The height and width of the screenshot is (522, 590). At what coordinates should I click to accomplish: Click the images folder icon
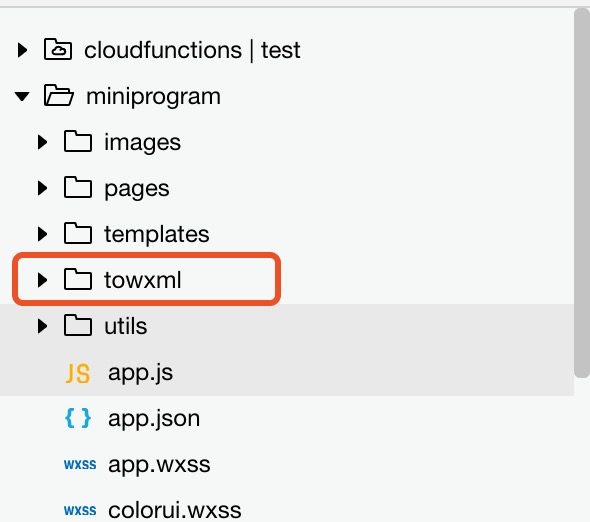tap(78, 142)
